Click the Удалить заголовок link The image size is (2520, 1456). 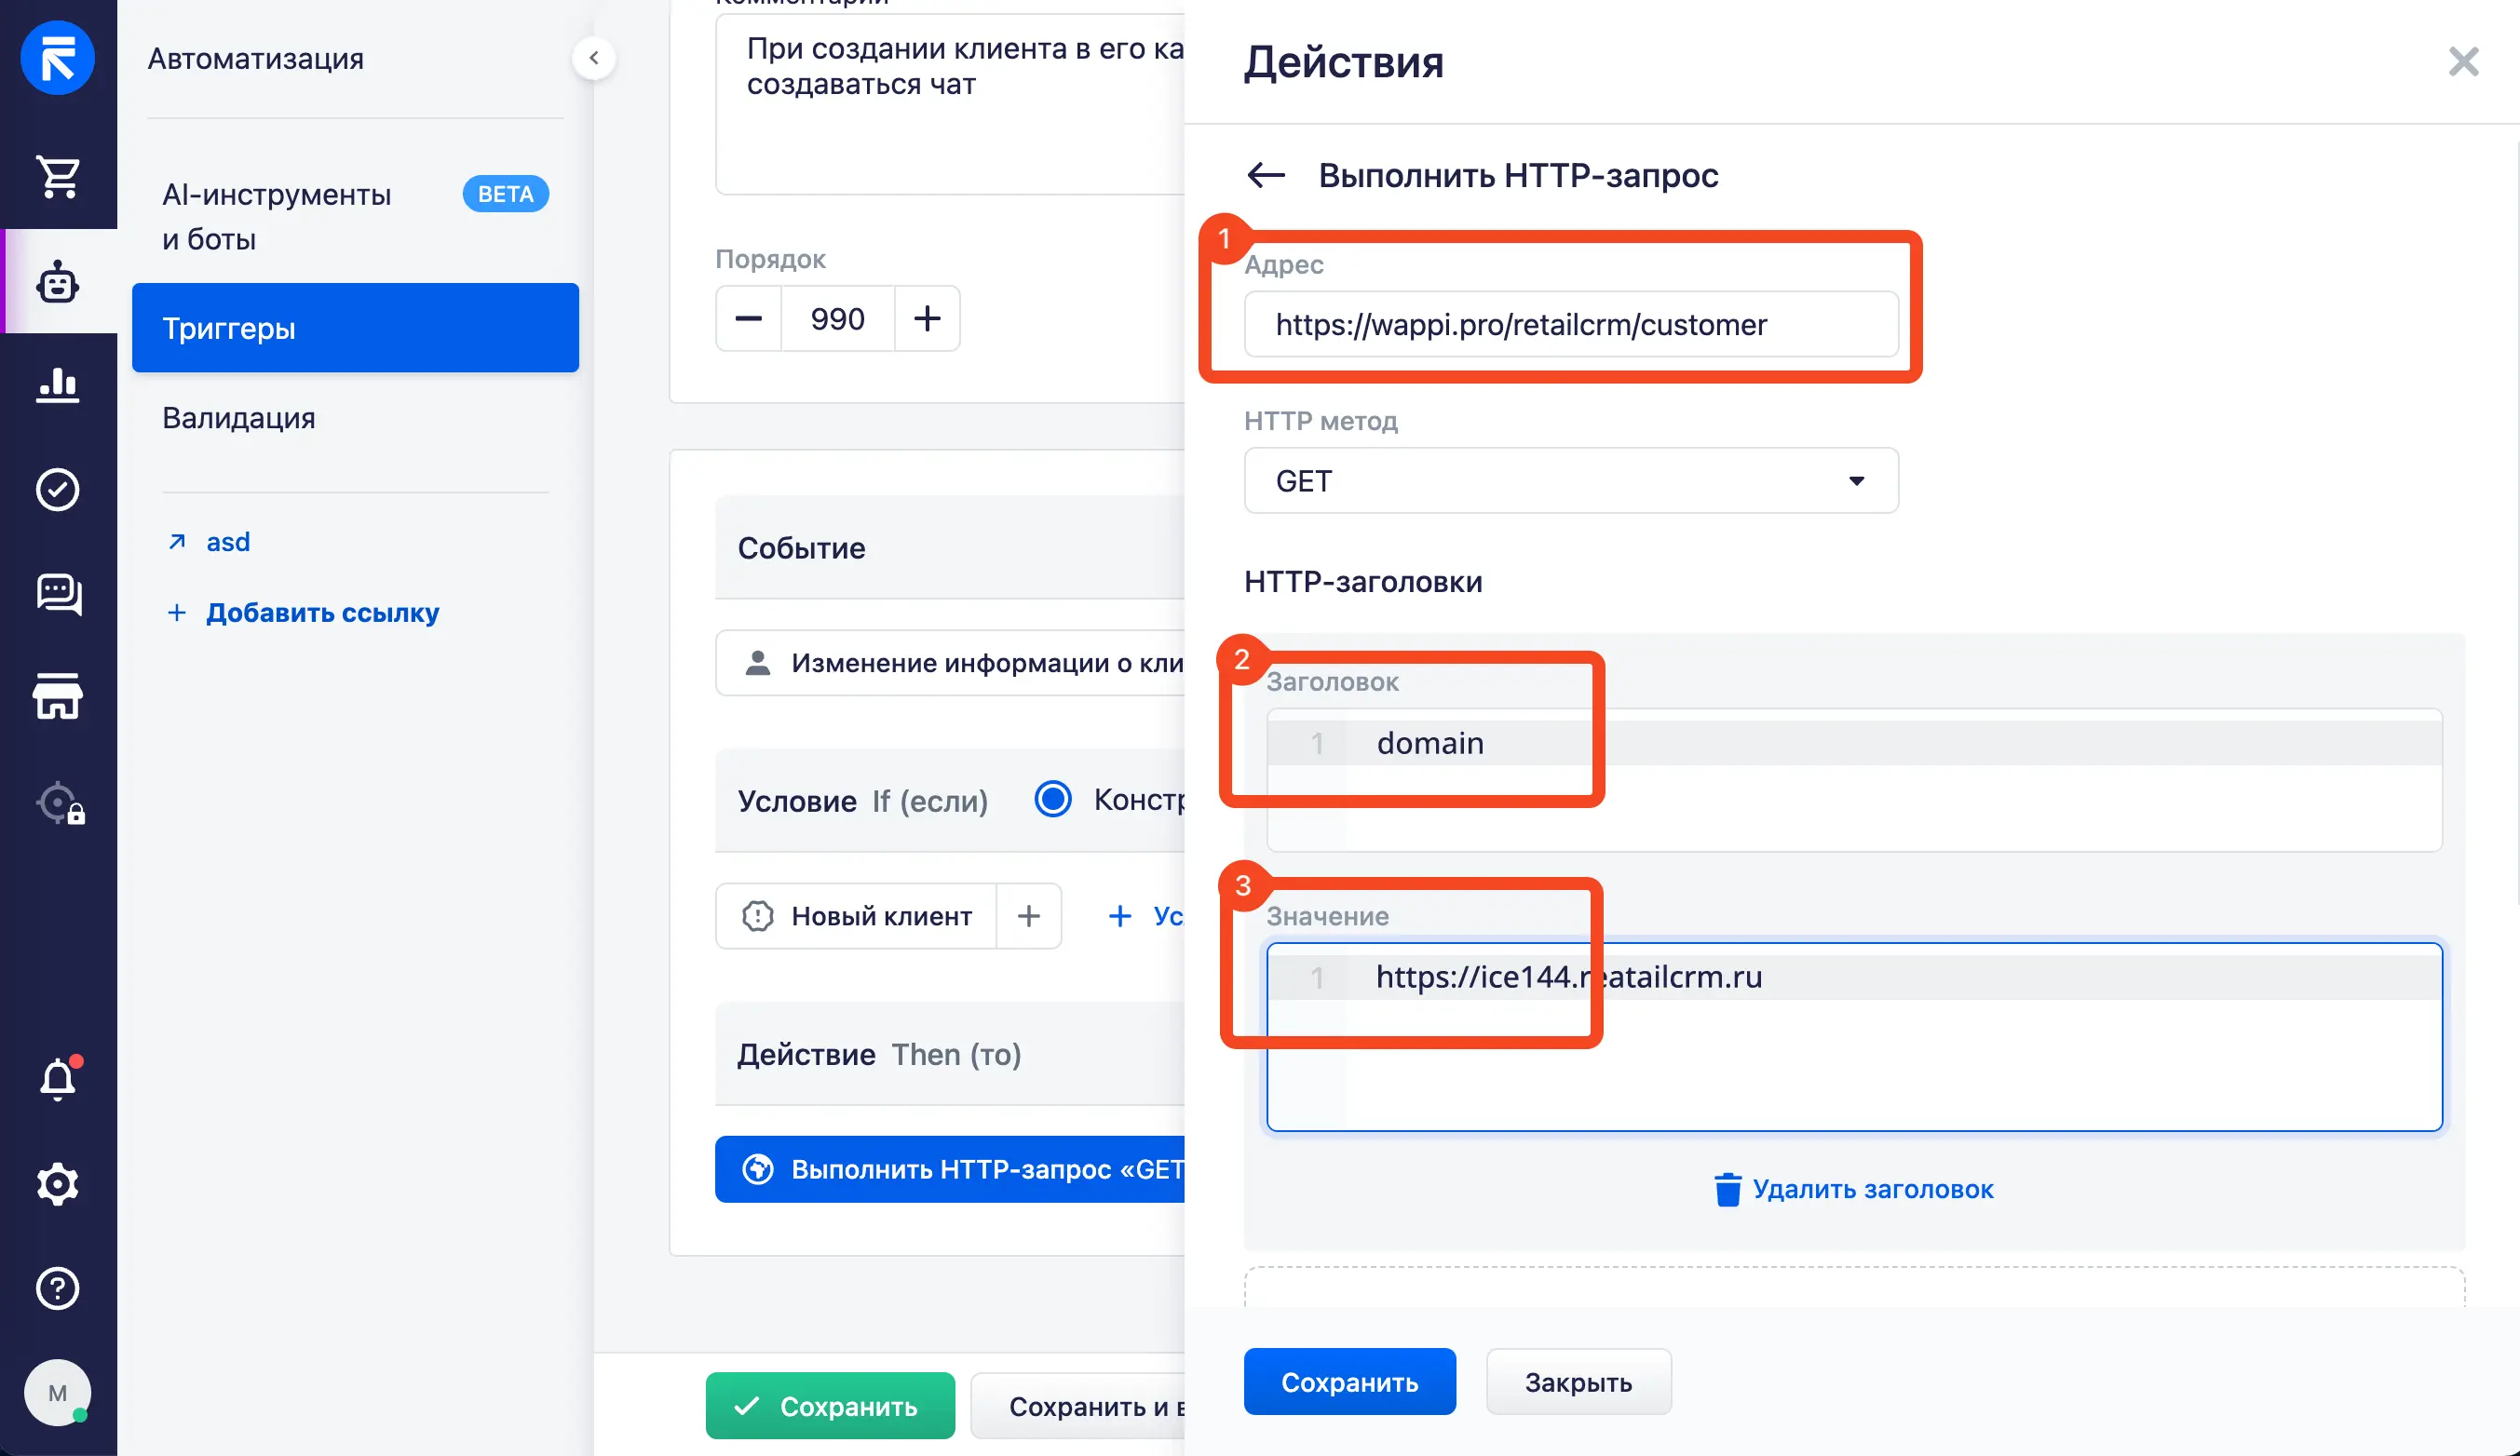1855,1189
